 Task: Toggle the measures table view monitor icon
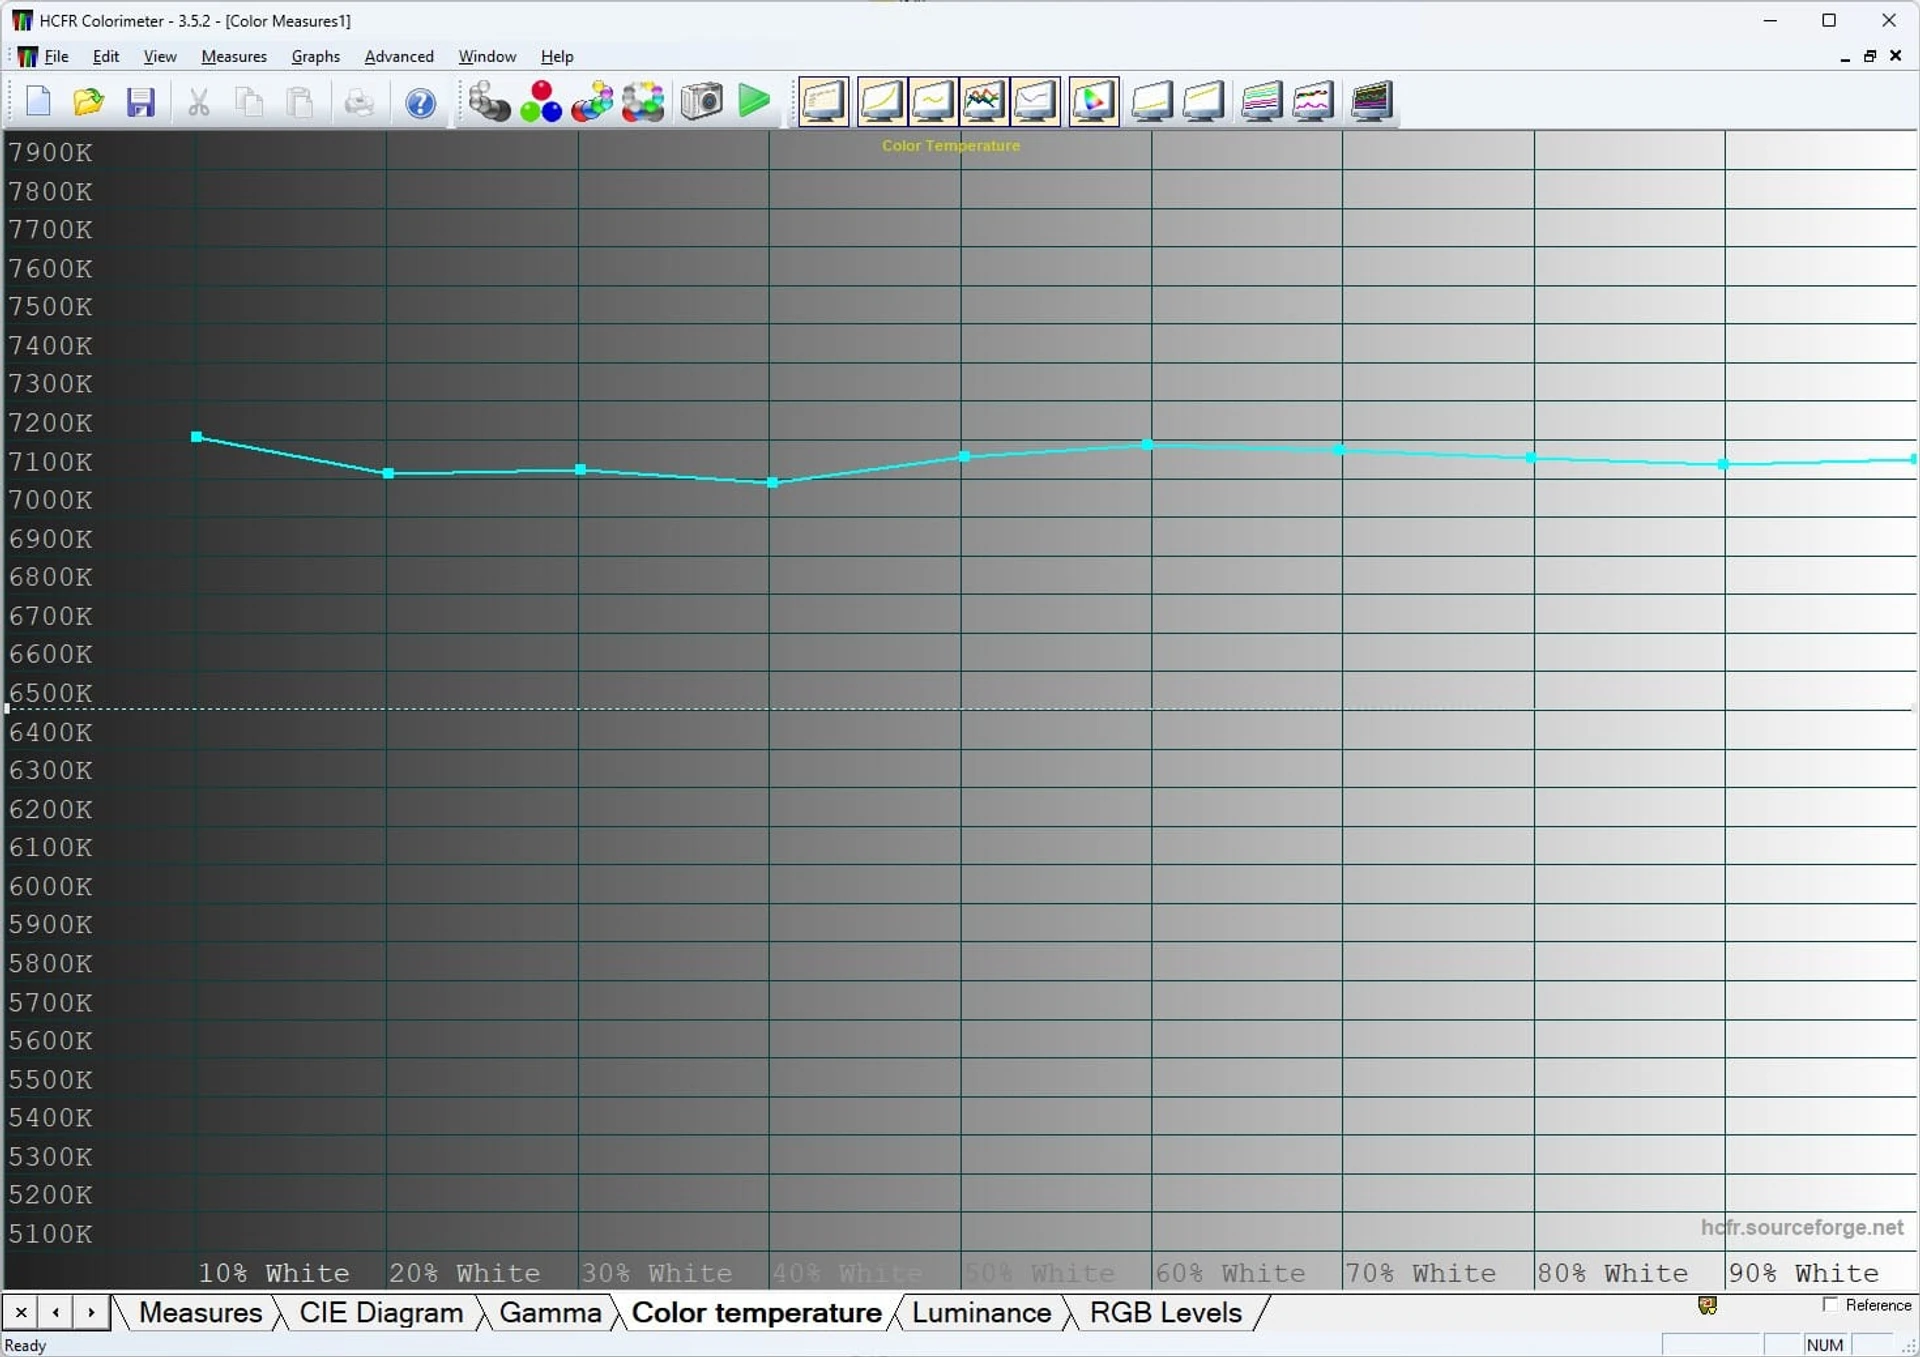[x=824, y=101]
